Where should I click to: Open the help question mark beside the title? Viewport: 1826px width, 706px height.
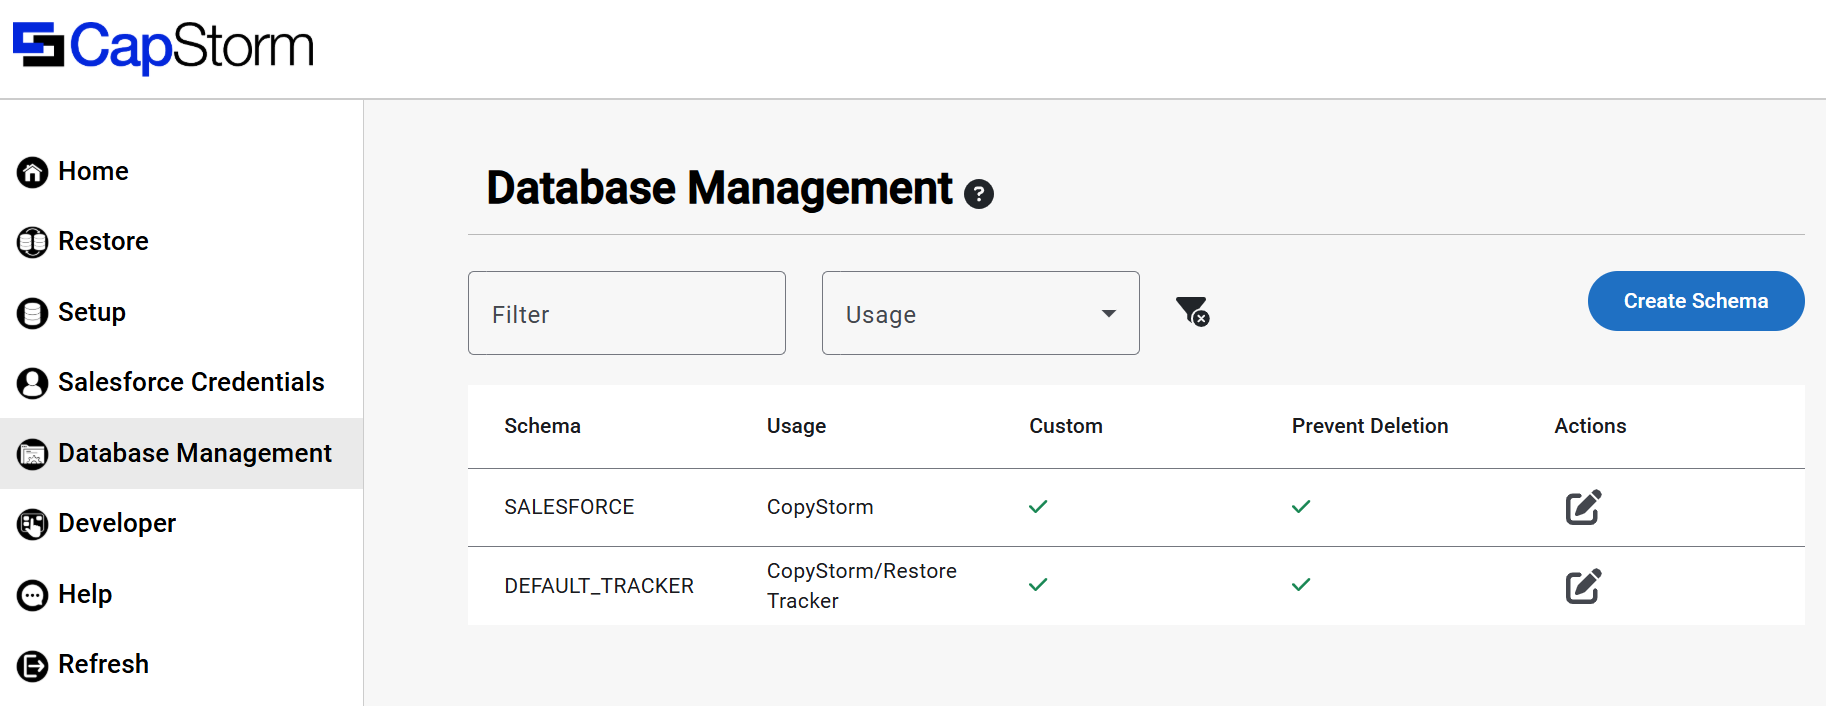[978, 193]
